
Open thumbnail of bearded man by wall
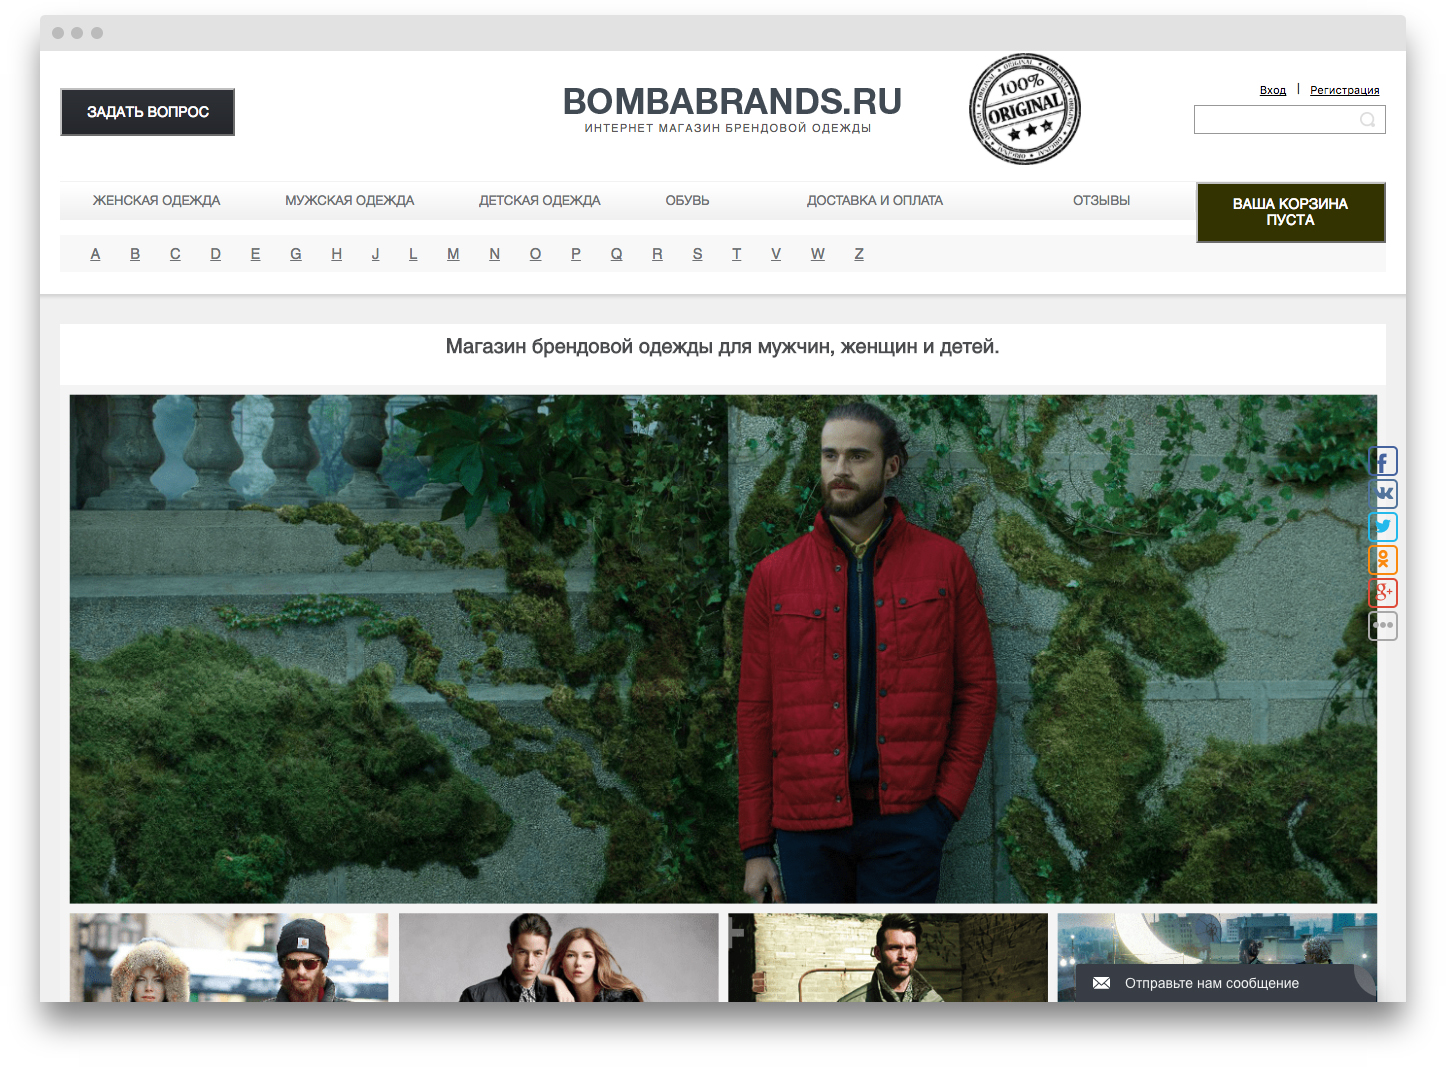pyautogui.click(x=888, y=957)
